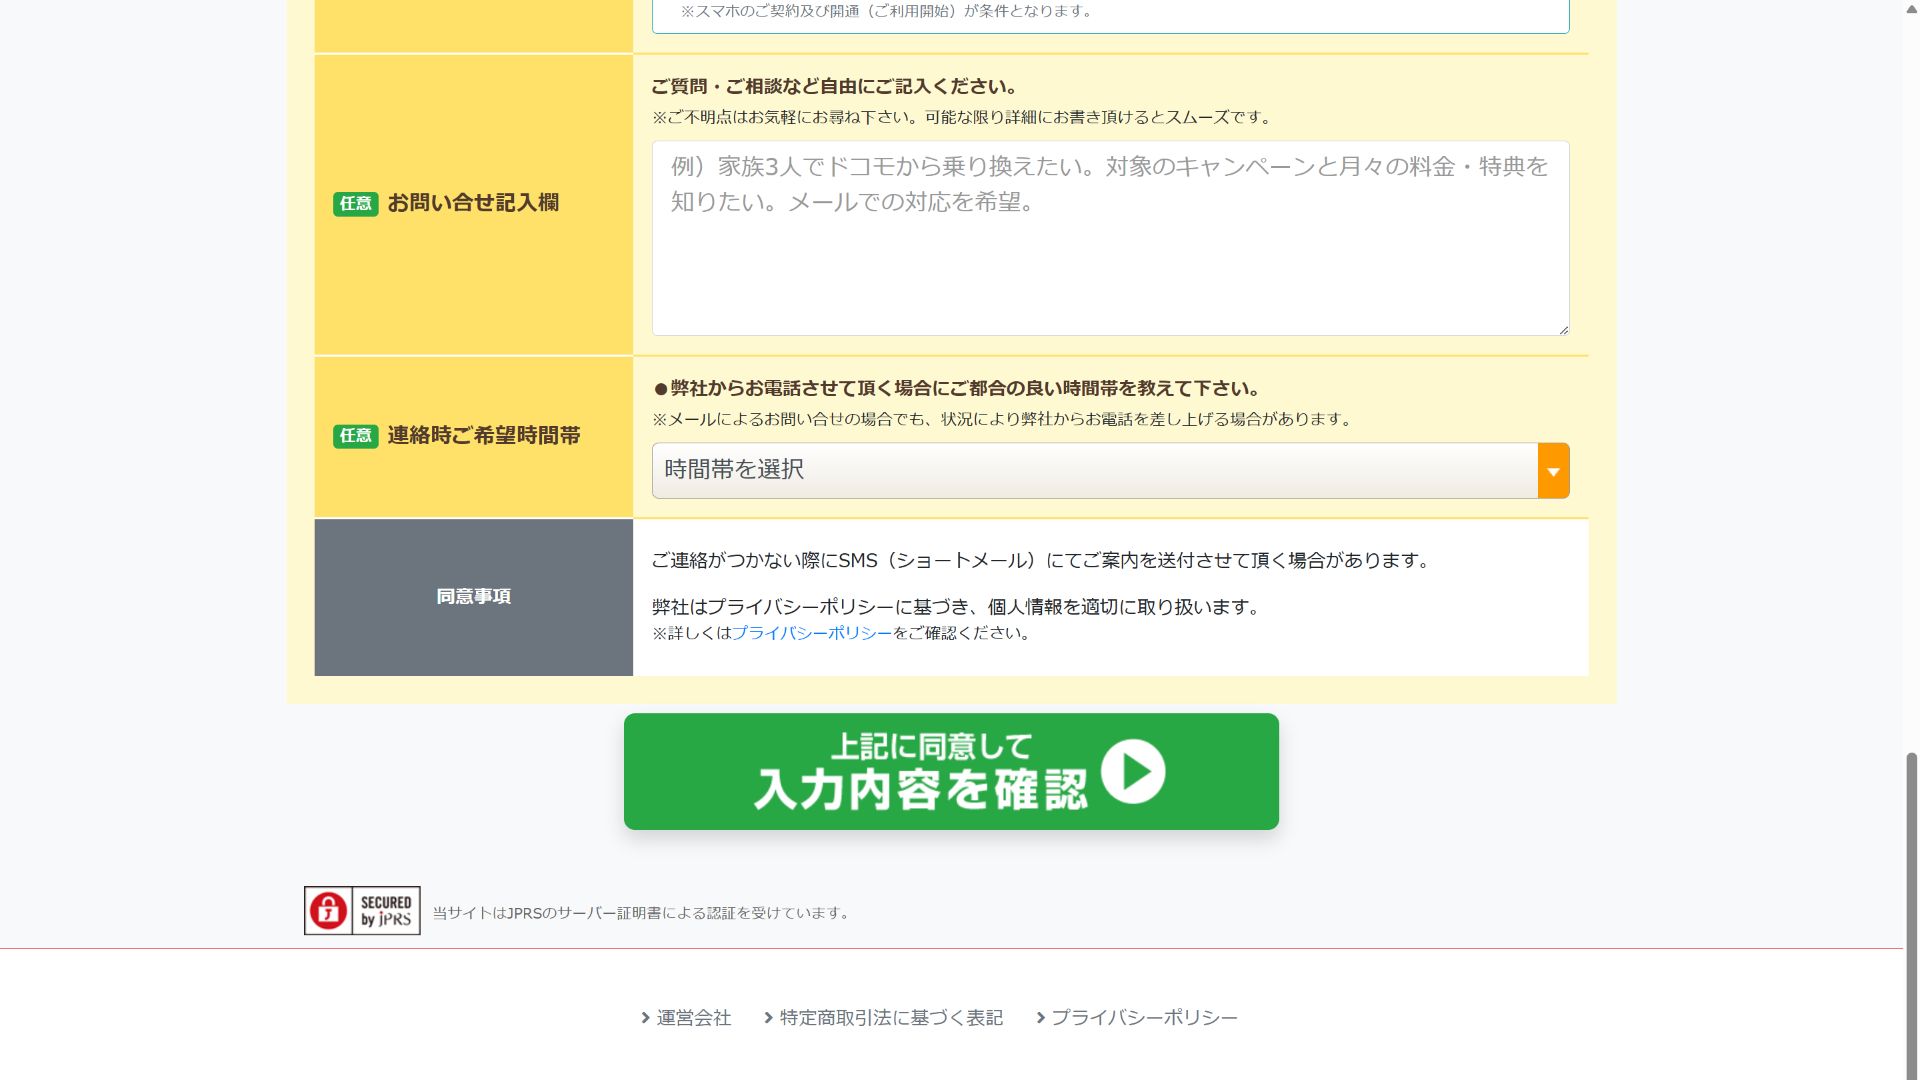Open プライバシーポリシー link in consent section
1920x1080 pixels.
(811, 633)
